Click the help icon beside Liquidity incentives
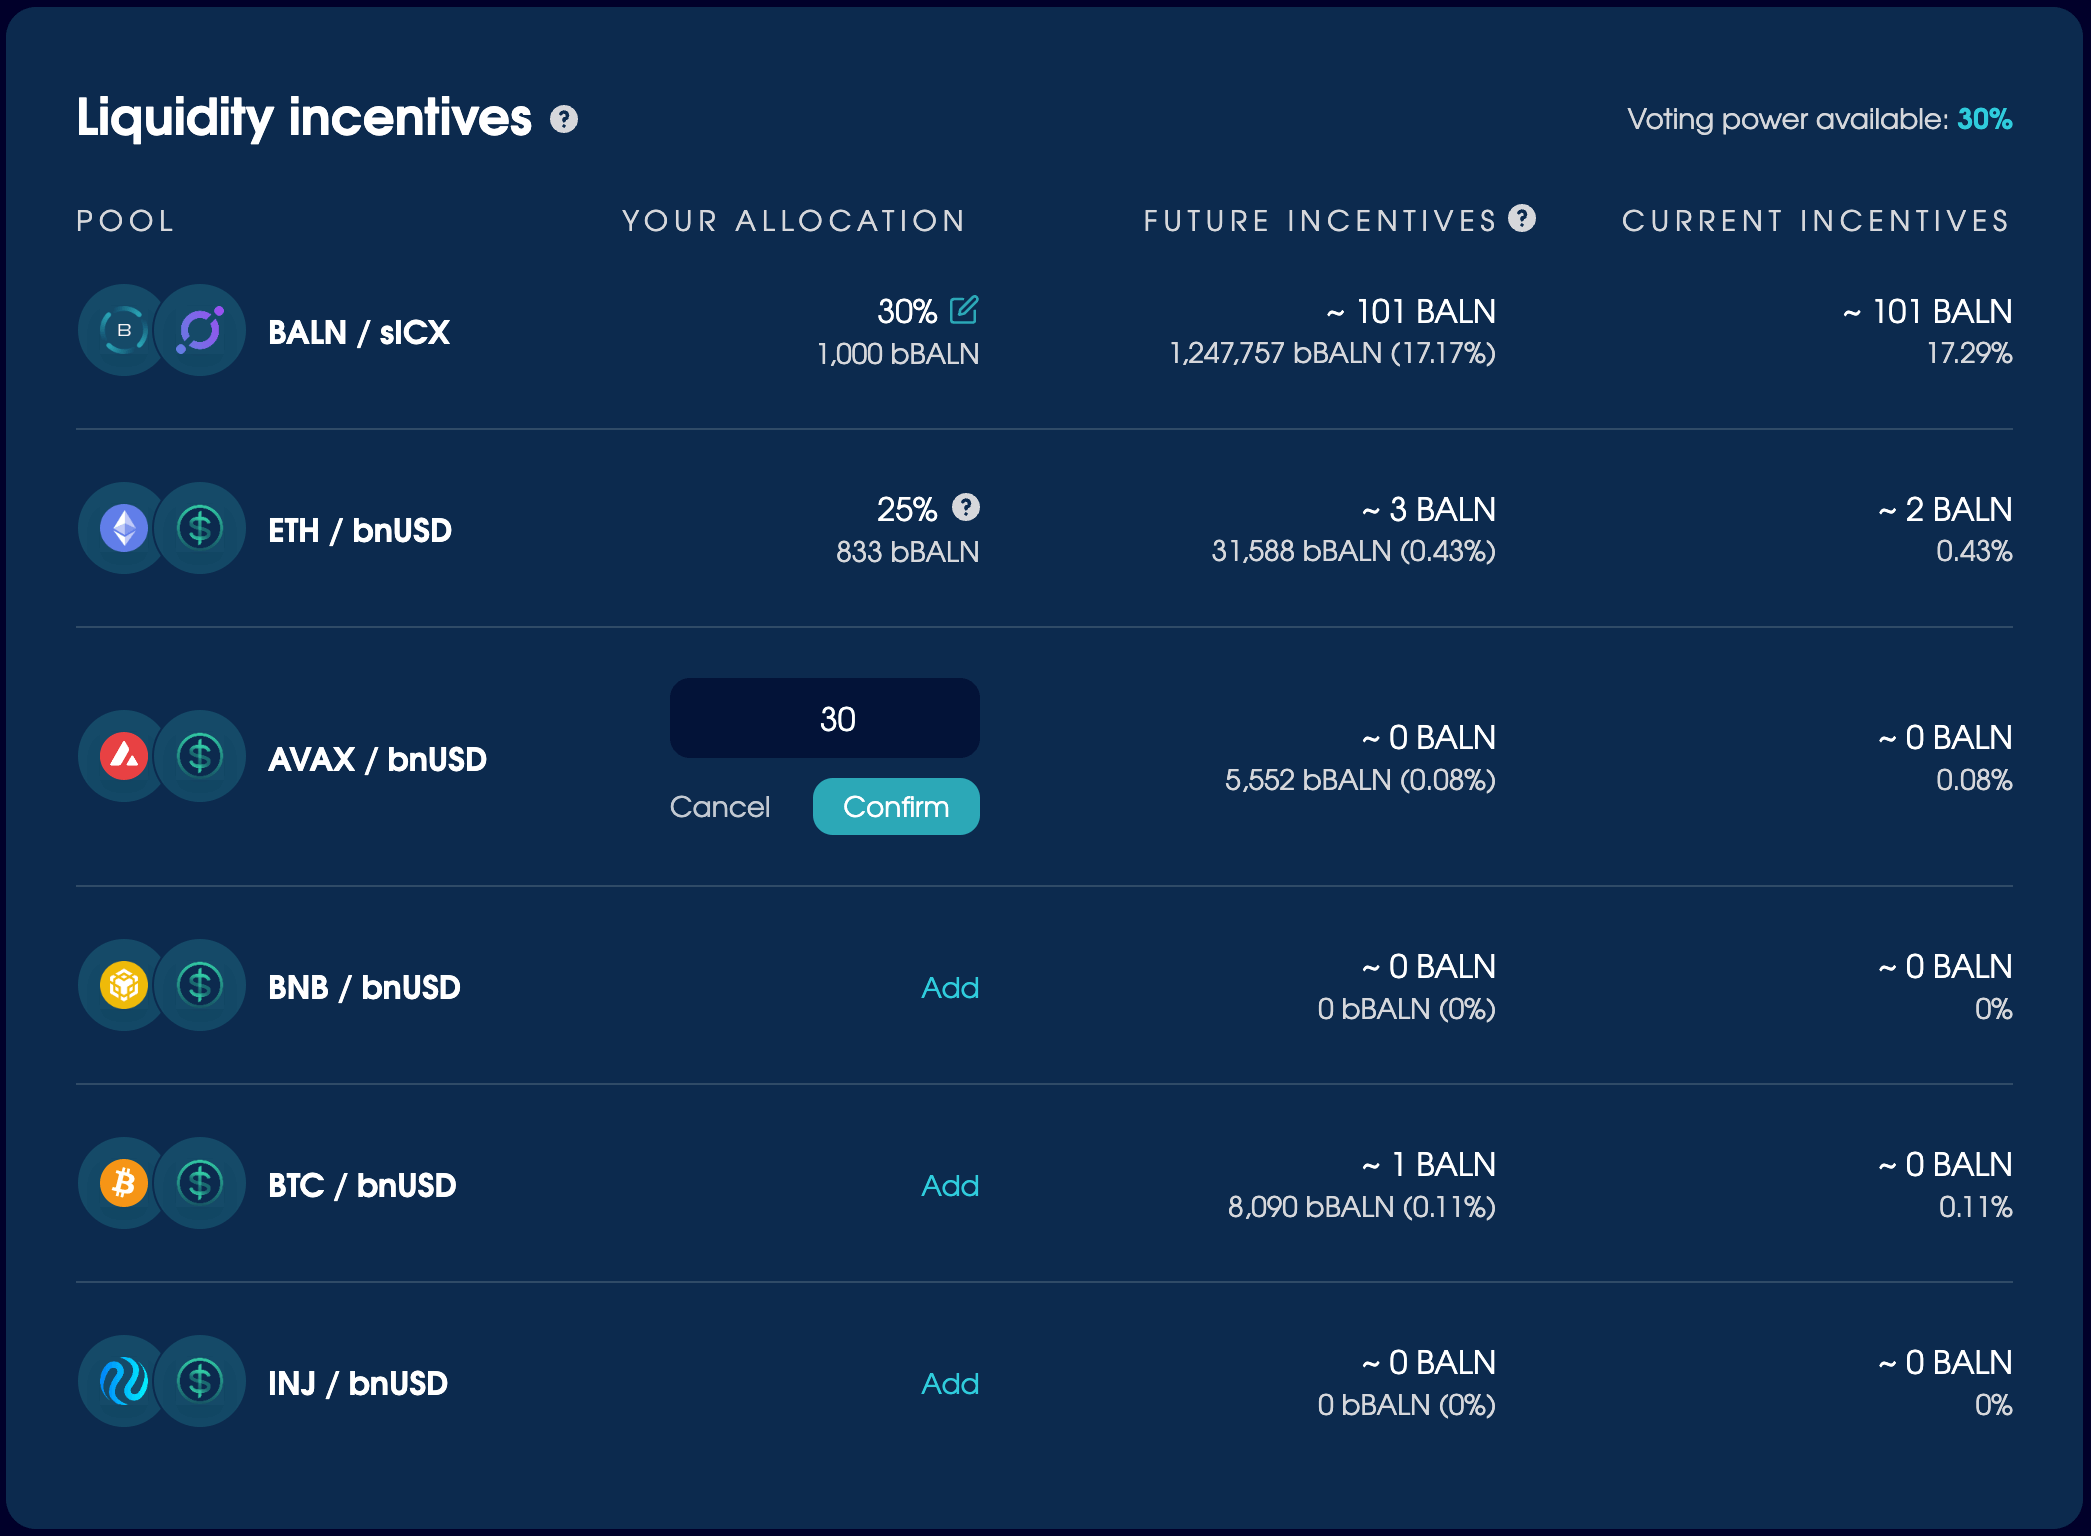Image resolution: width=2091 pixels, height=1536 pixels. pos(564,120)
